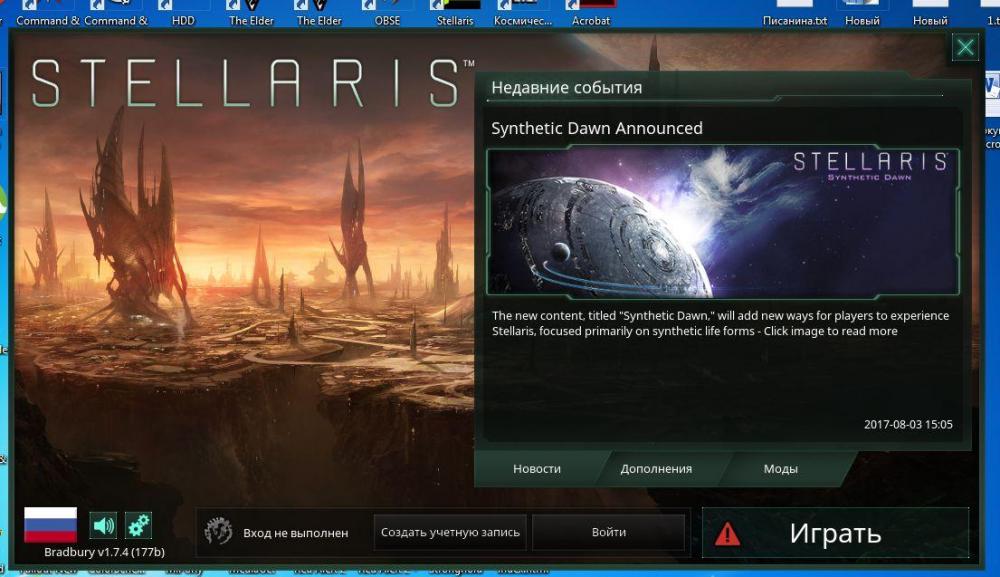Viewport: 1000px width, 577px height.
Task: Select the Моды tab
Action: pos(781,469)
